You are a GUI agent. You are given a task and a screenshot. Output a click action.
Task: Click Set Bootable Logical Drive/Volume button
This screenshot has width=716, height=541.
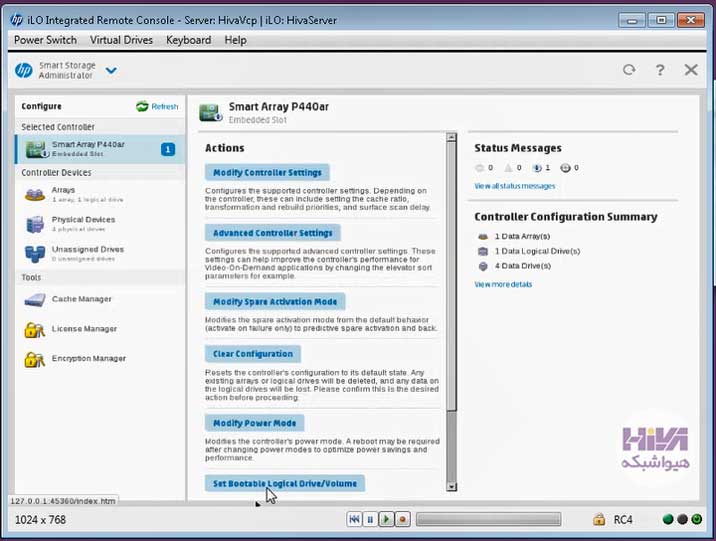[285, 483]
